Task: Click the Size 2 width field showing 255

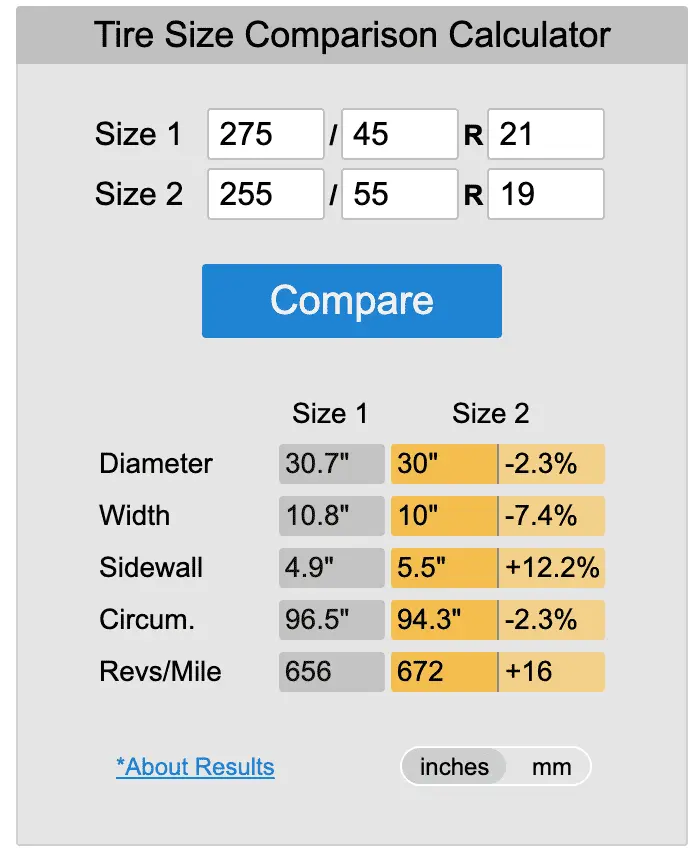Action: (x=265, y=194)
